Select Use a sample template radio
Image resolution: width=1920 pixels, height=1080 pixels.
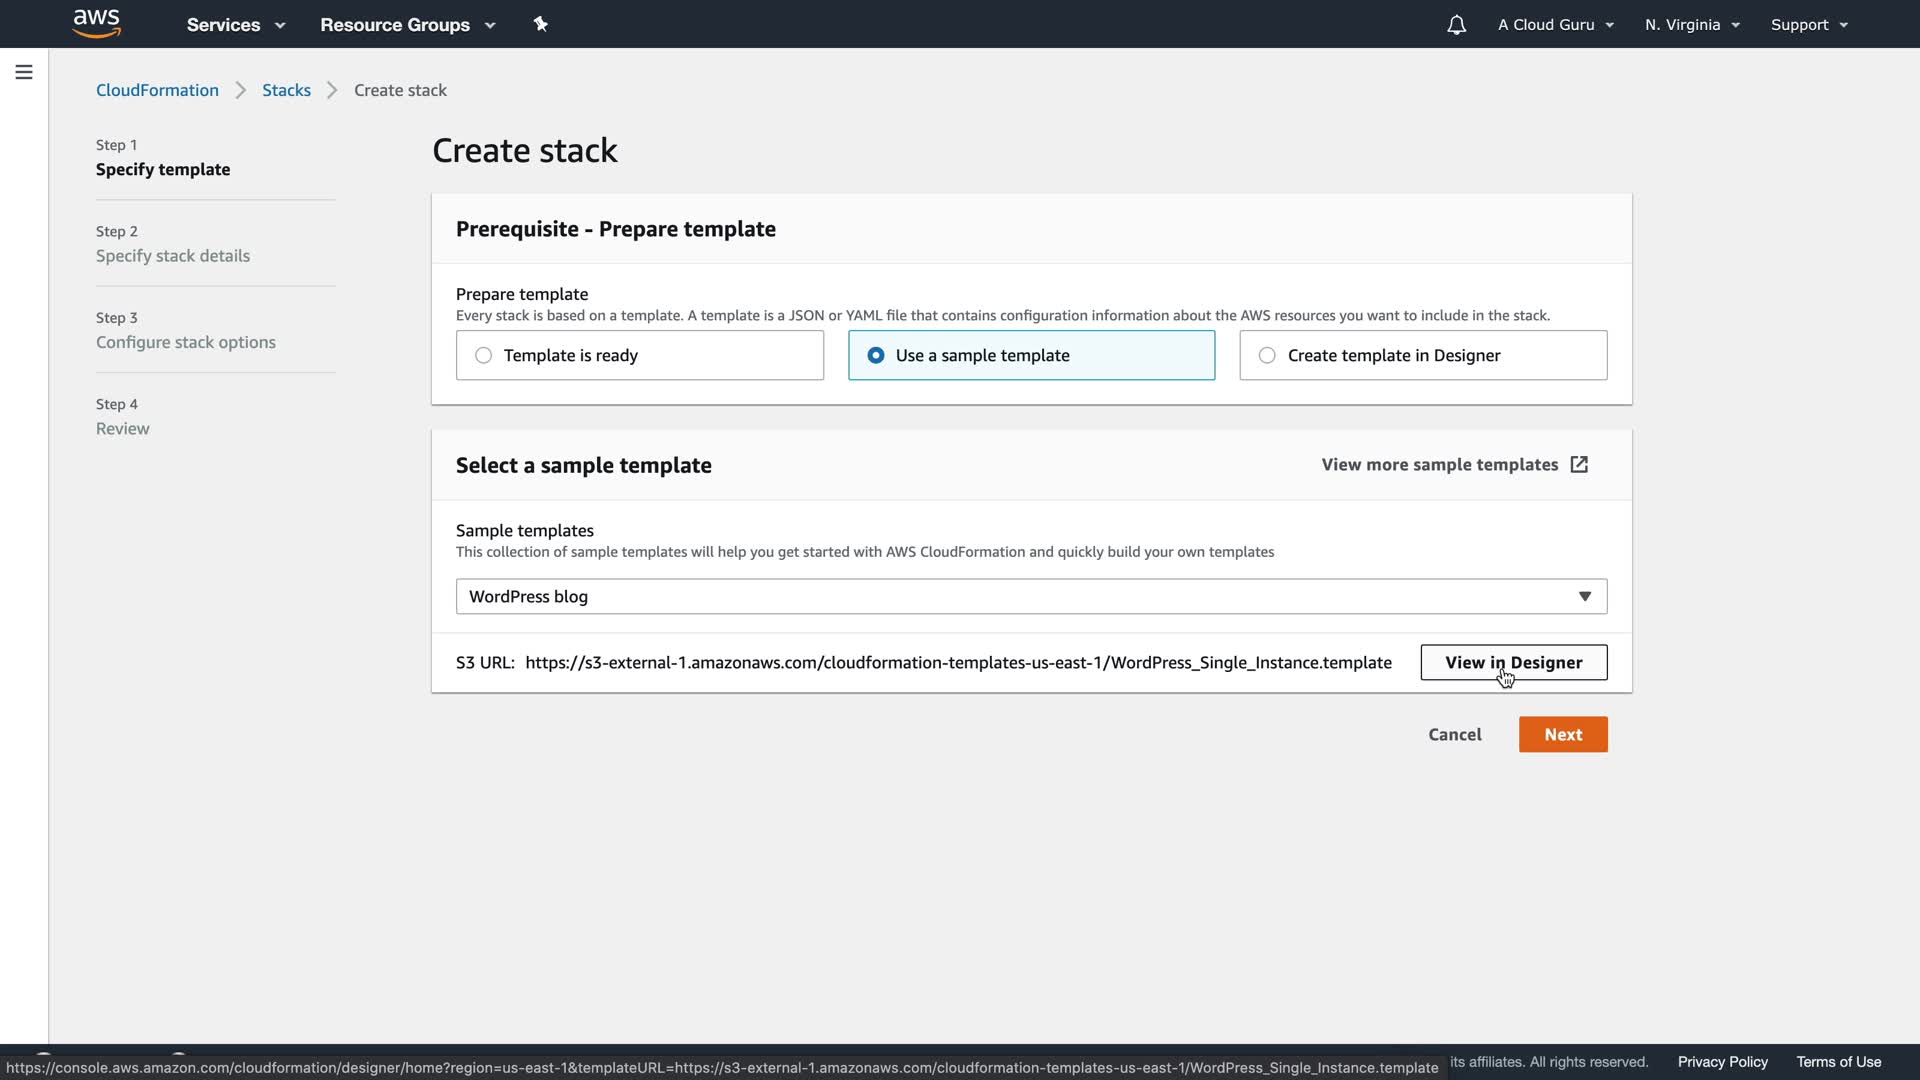876,356
